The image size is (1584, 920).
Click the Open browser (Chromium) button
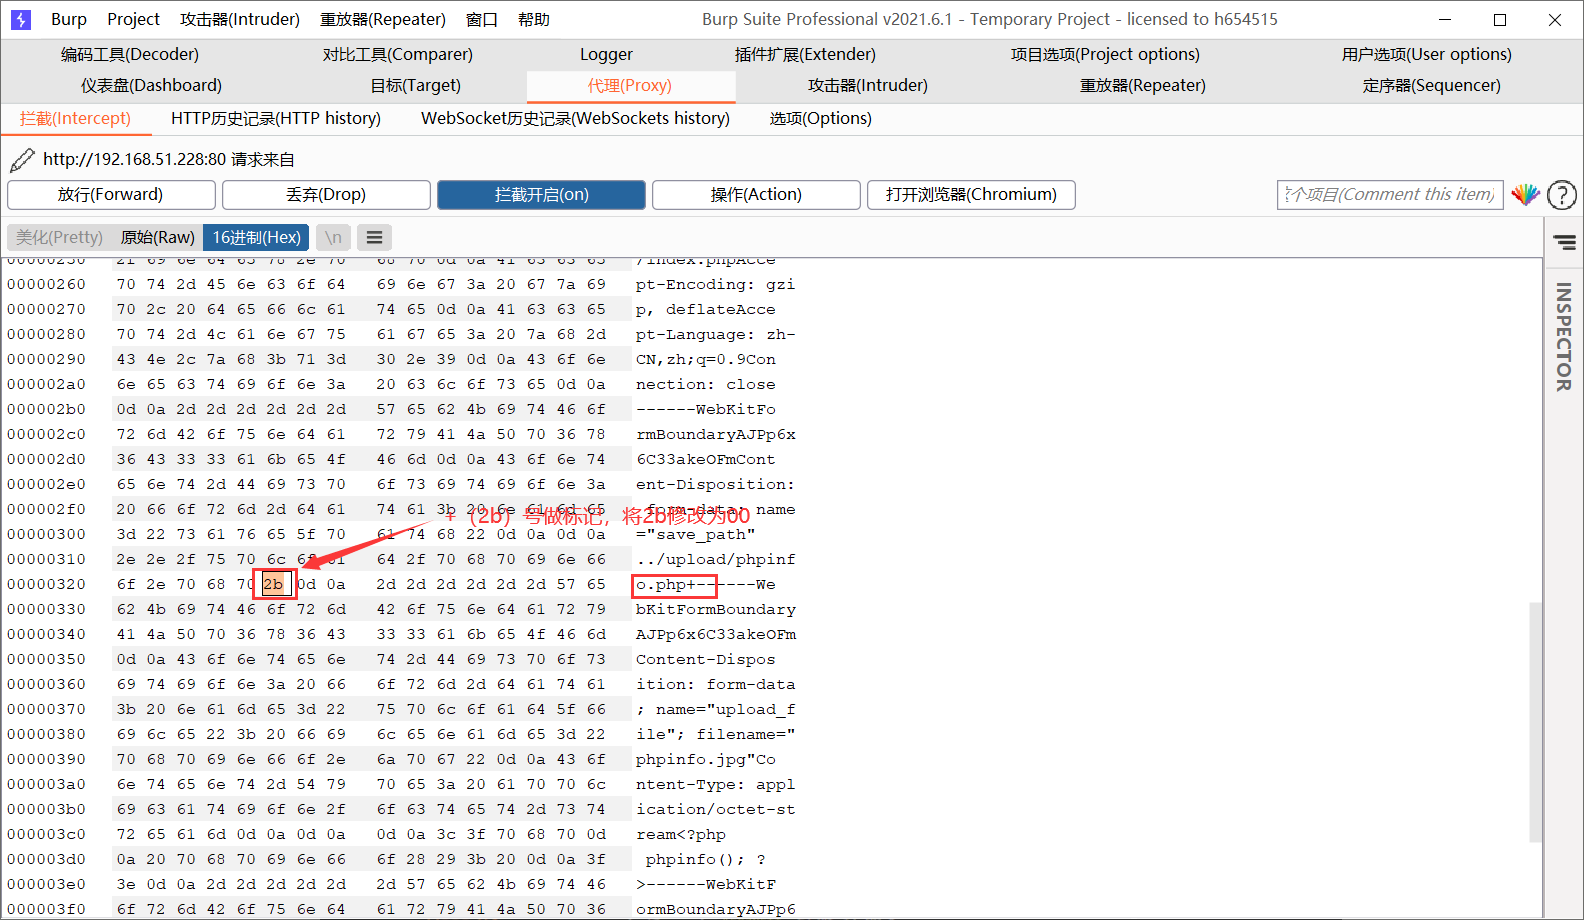tap(971, 194)
